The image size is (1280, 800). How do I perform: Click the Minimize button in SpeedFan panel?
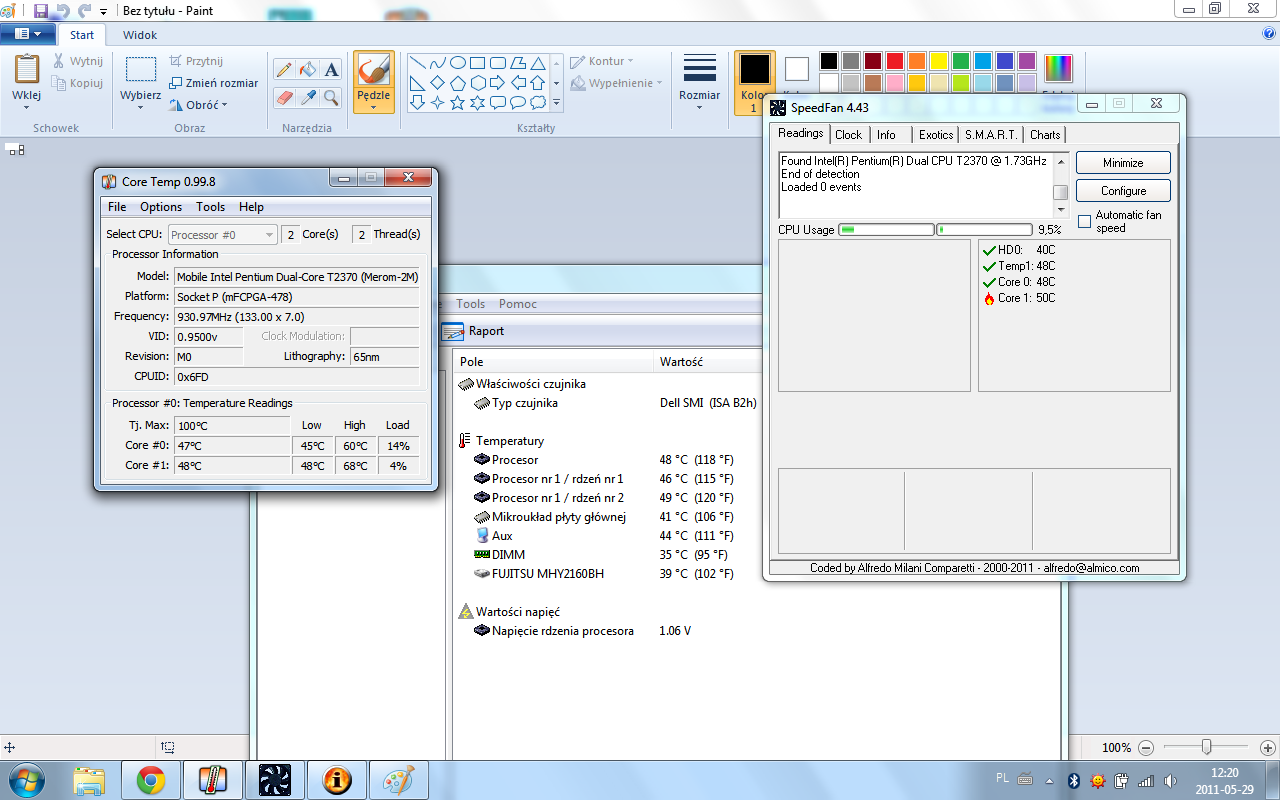(1123, 163)
